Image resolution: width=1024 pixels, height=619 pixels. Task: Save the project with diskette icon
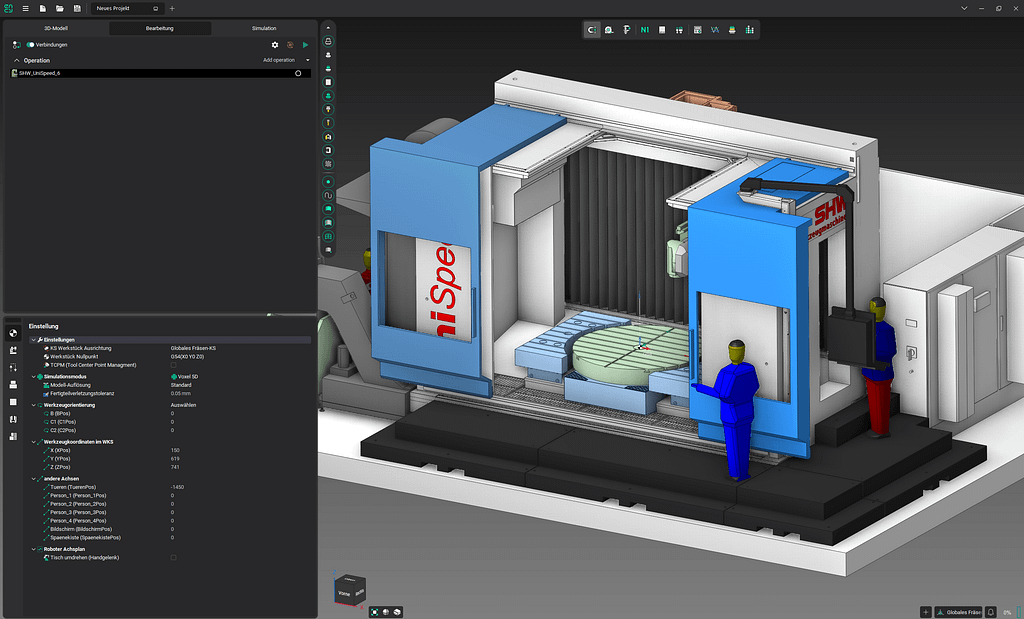(x=77, y=8)
